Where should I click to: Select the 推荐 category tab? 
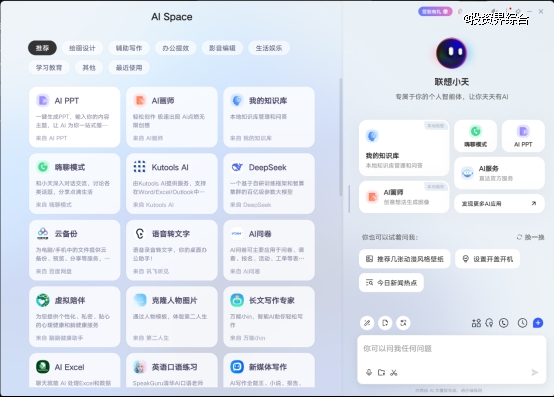pyautogui.click(x=42, y=48)
